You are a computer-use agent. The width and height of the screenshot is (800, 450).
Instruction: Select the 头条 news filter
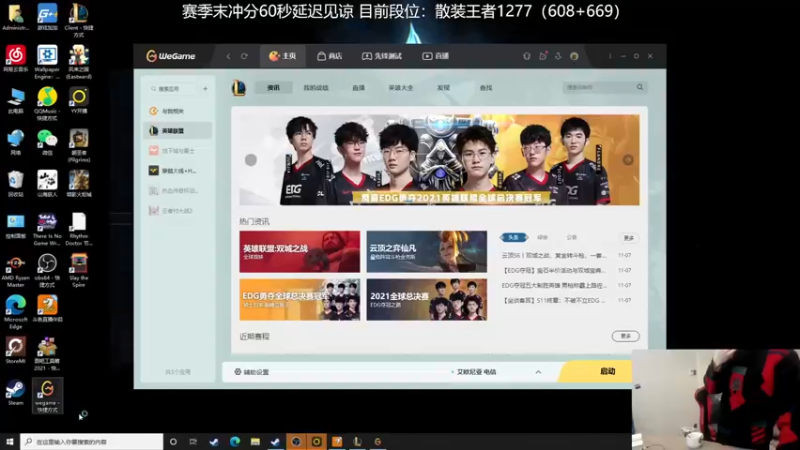[514, 237]
